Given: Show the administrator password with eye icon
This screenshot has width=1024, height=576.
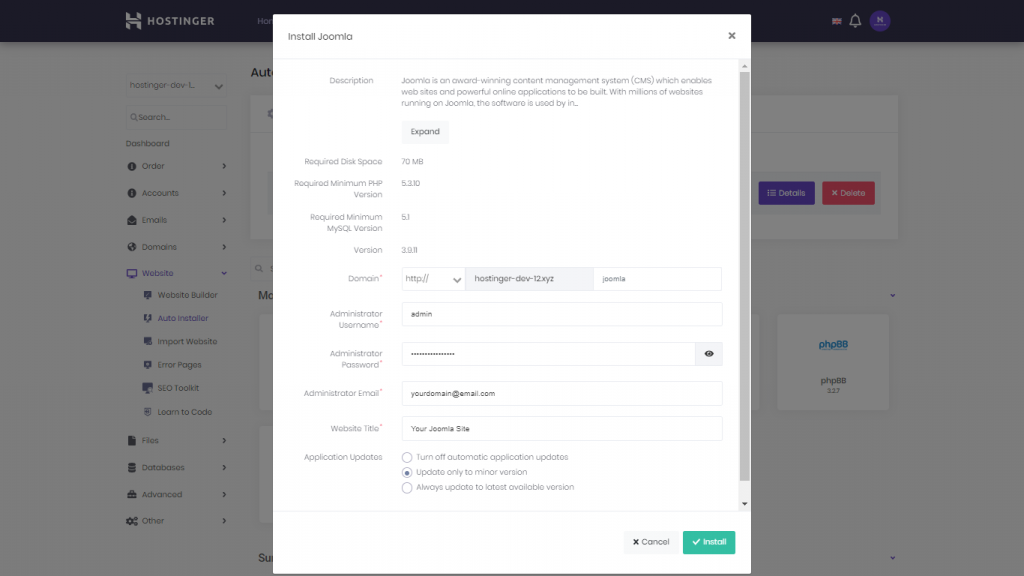Looking at the screenshot, I should [x=708, y=354].
